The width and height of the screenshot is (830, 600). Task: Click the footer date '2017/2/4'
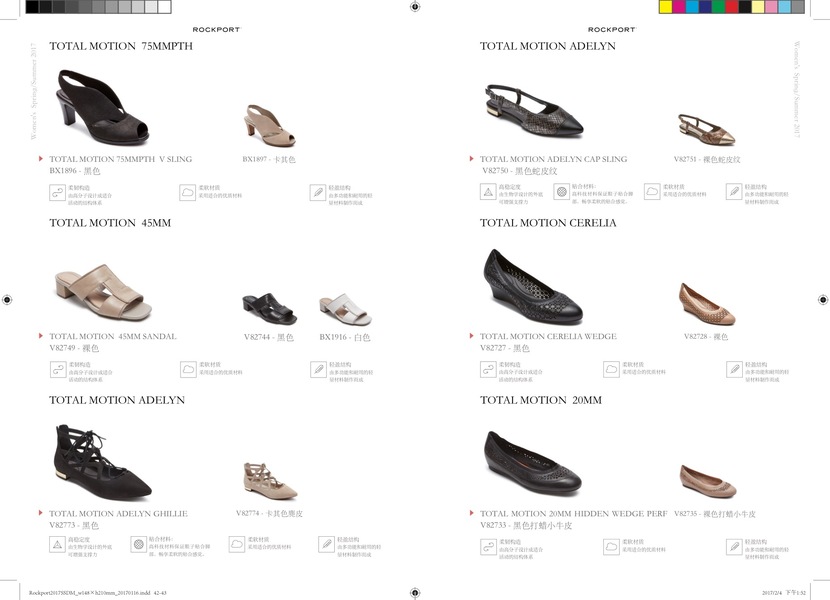(771, 593)
